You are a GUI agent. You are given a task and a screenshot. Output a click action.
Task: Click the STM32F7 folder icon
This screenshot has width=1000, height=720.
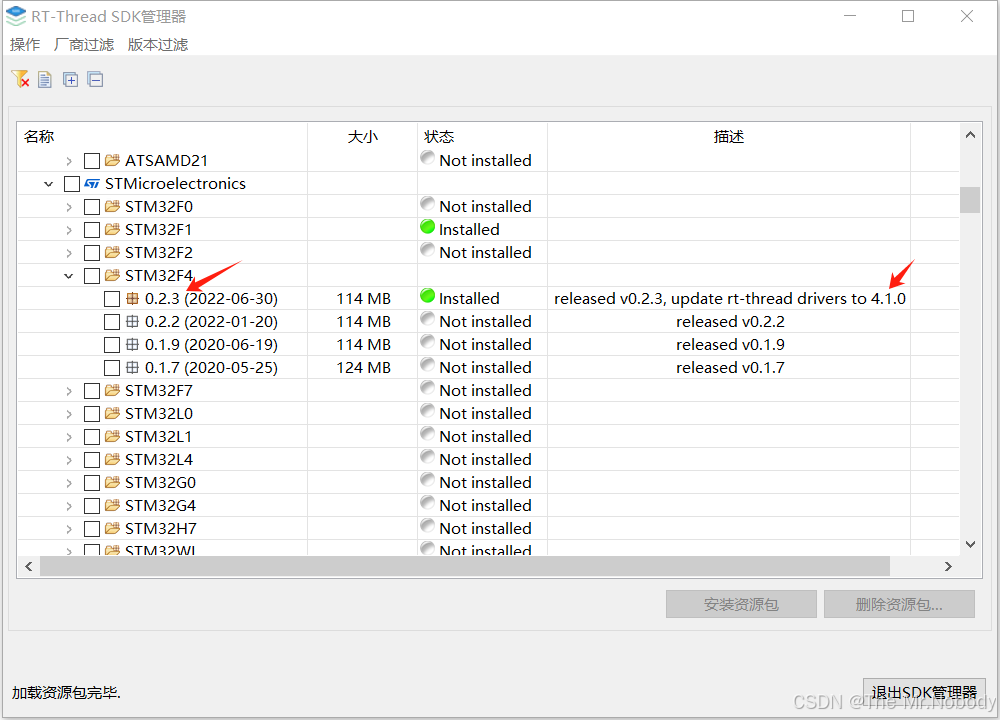click(x=112, y=390)
